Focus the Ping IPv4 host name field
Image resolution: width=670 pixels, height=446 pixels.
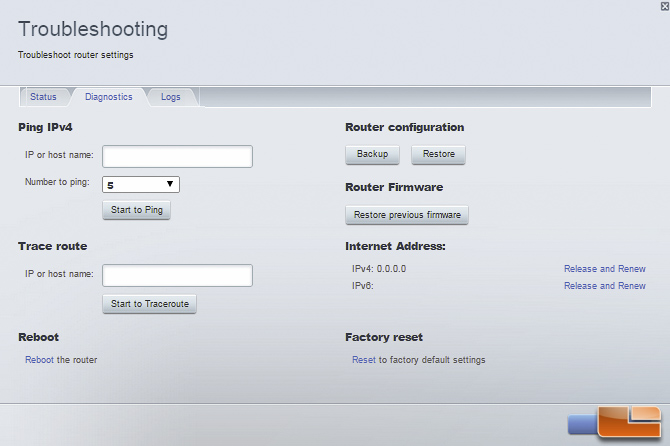point(177,156)
